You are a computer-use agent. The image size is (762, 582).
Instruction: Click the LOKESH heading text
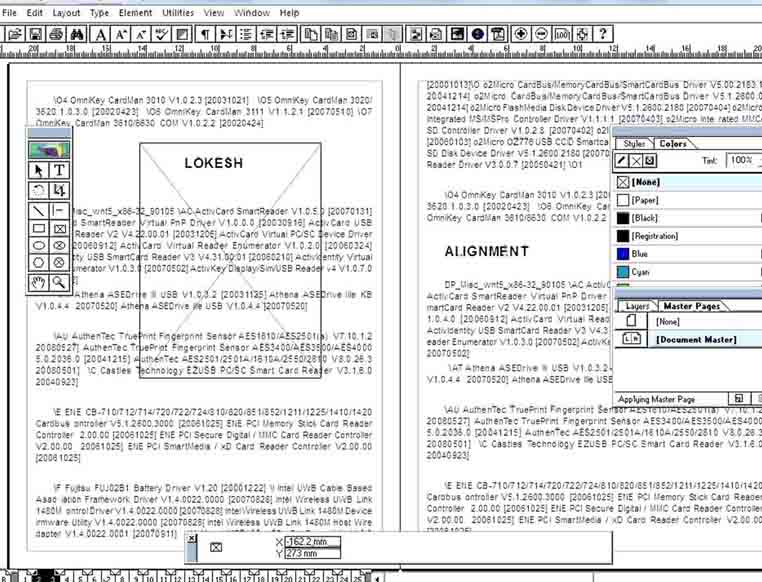[213, 163]
